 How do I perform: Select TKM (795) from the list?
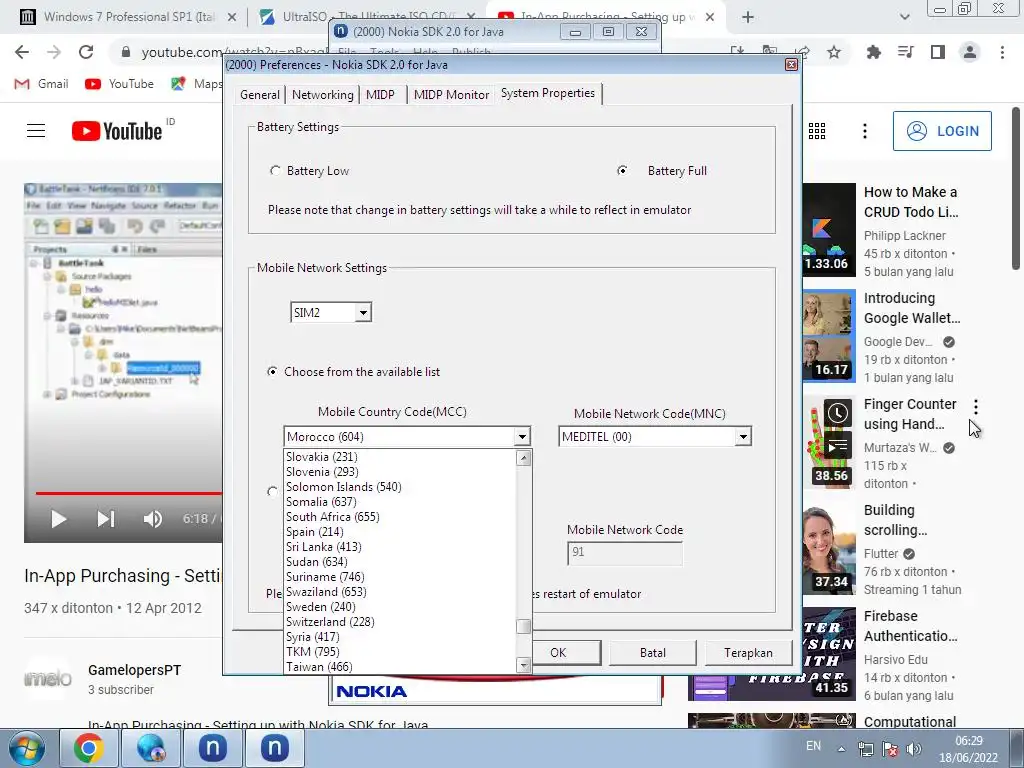(400, 652)
